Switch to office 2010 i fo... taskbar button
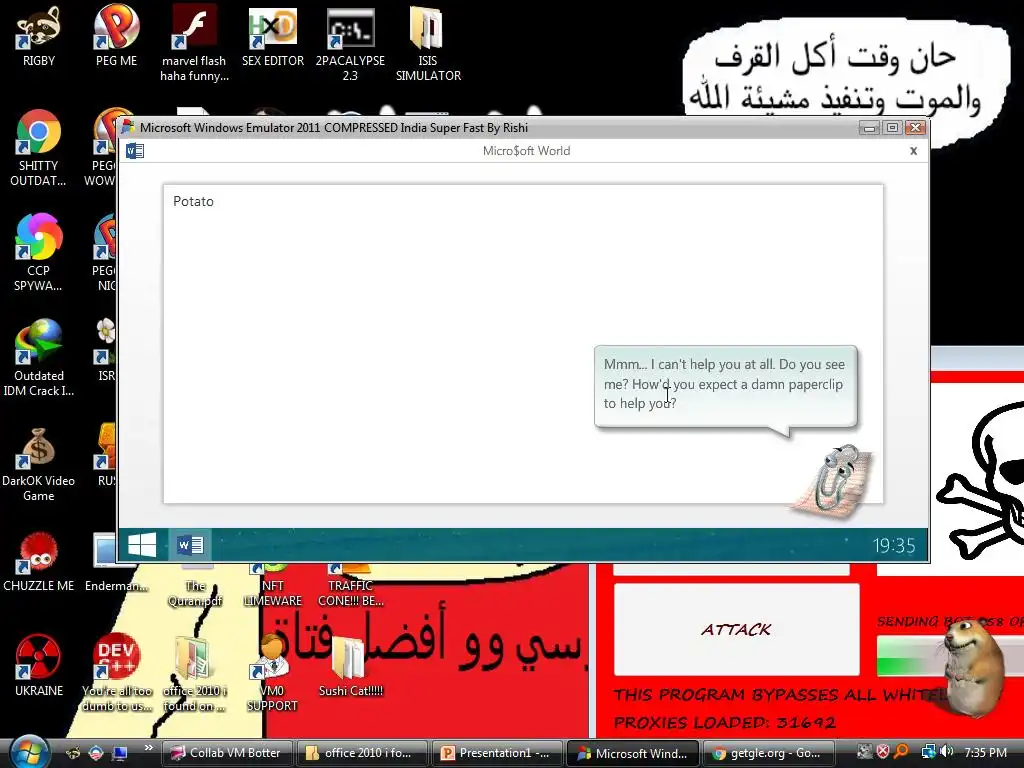The width and height of the screenshot is (1024, 768). click(x=361, y=753)
